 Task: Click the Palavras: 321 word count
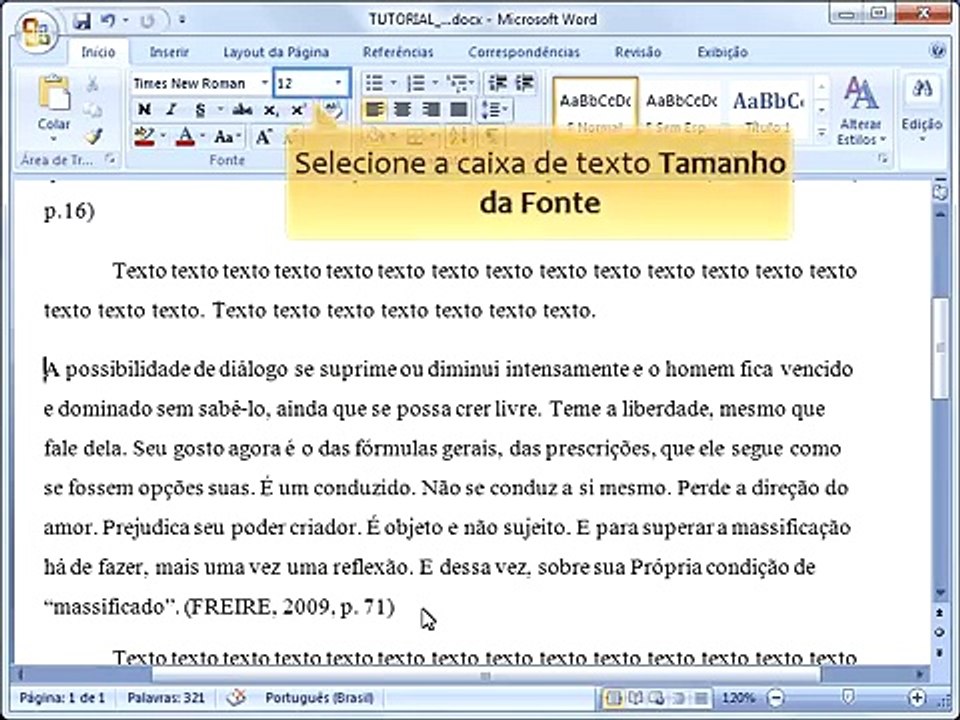pyautogui.click(x=166, y=697)
